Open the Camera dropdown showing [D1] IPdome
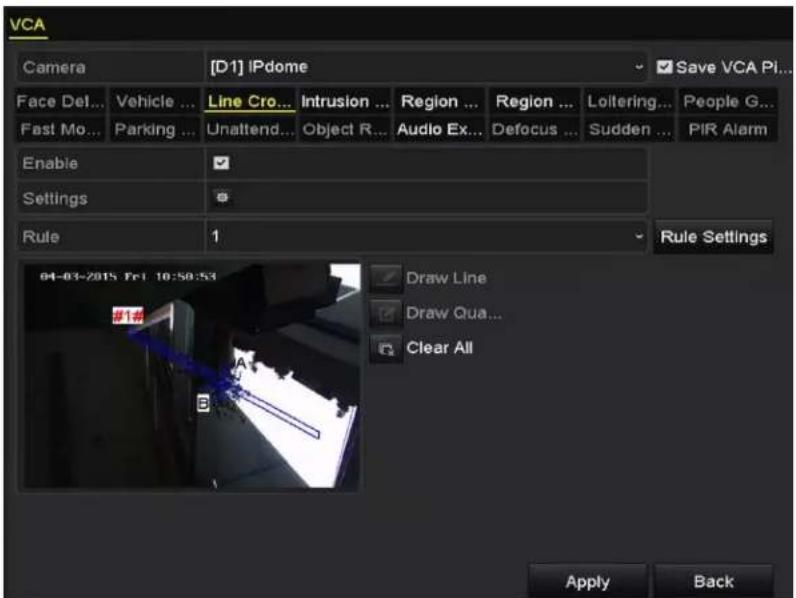 (x=426, y=67)
